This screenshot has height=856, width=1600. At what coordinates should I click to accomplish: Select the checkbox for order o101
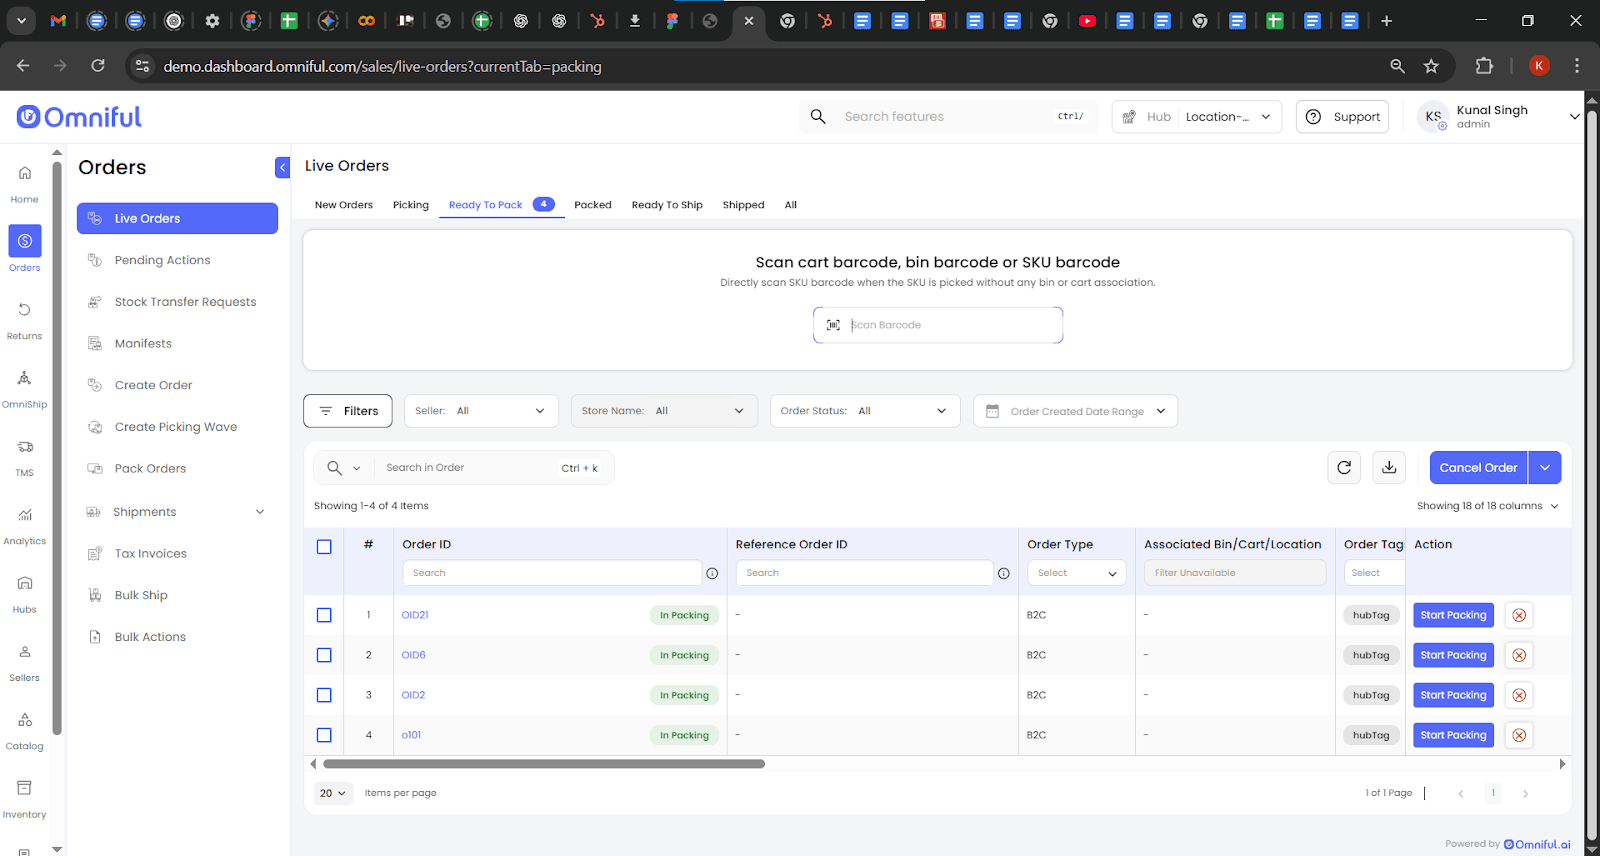pos(324,735)
